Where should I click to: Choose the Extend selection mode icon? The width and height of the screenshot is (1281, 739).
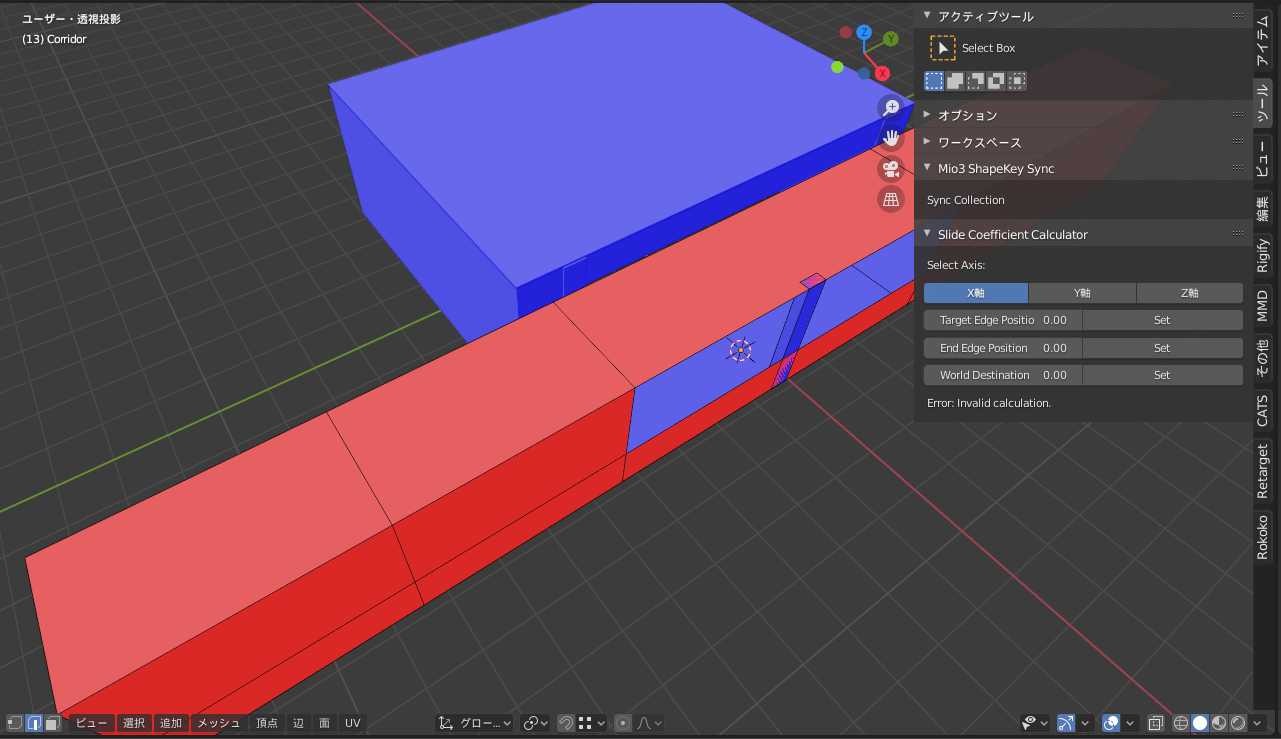[955, 81]
